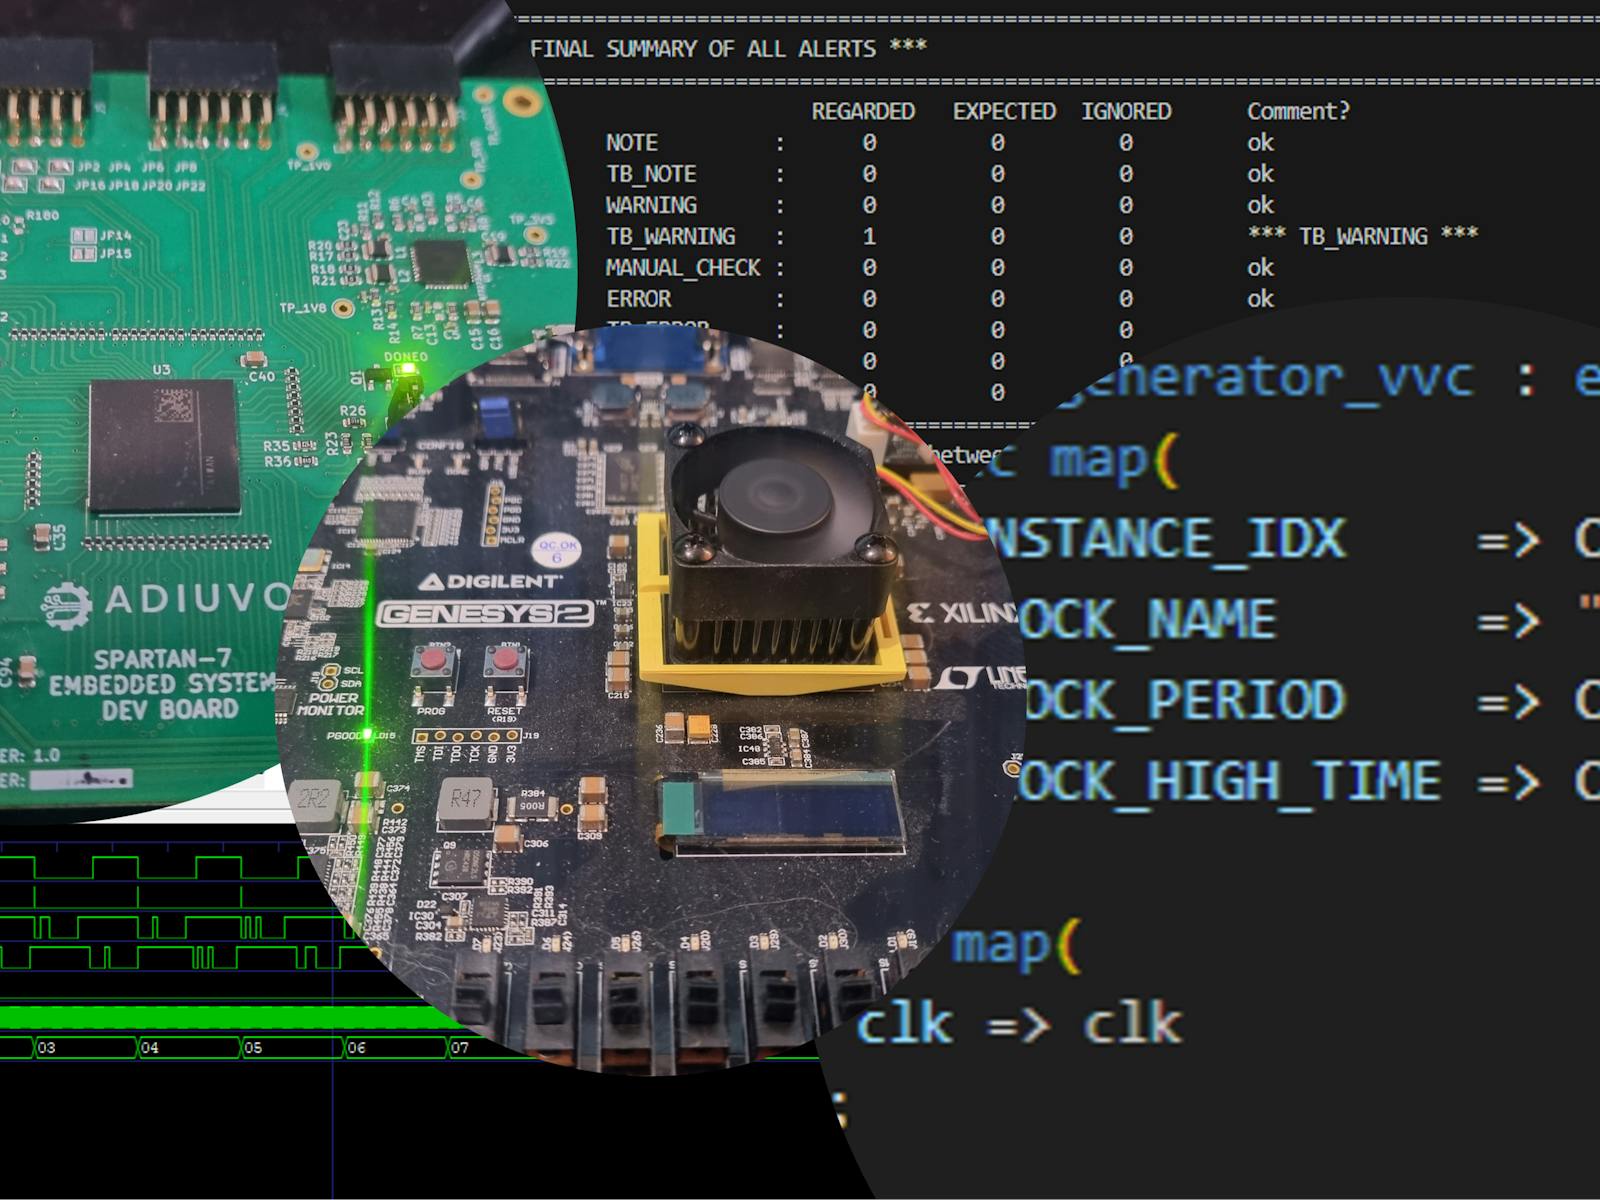Click waveform bus value 06
Viewport: 1600px width, 1200px height.
pyautogui.click(x=357, y=1048)
